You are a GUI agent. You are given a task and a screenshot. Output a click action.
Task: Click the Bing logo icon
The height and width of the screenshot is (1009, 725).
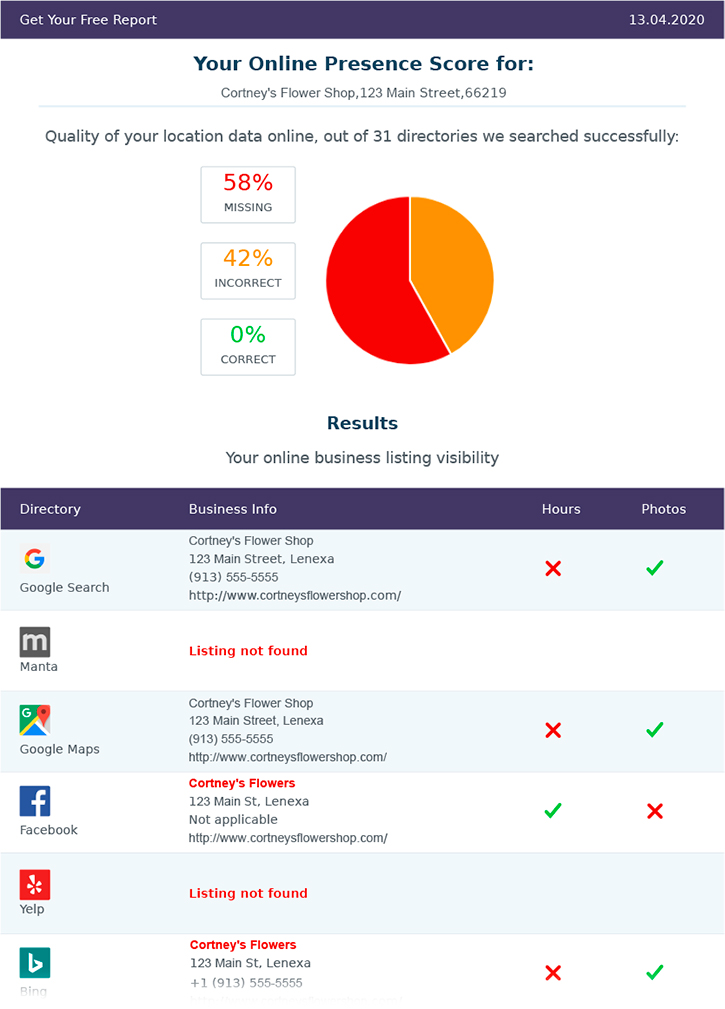click(35, 963)
